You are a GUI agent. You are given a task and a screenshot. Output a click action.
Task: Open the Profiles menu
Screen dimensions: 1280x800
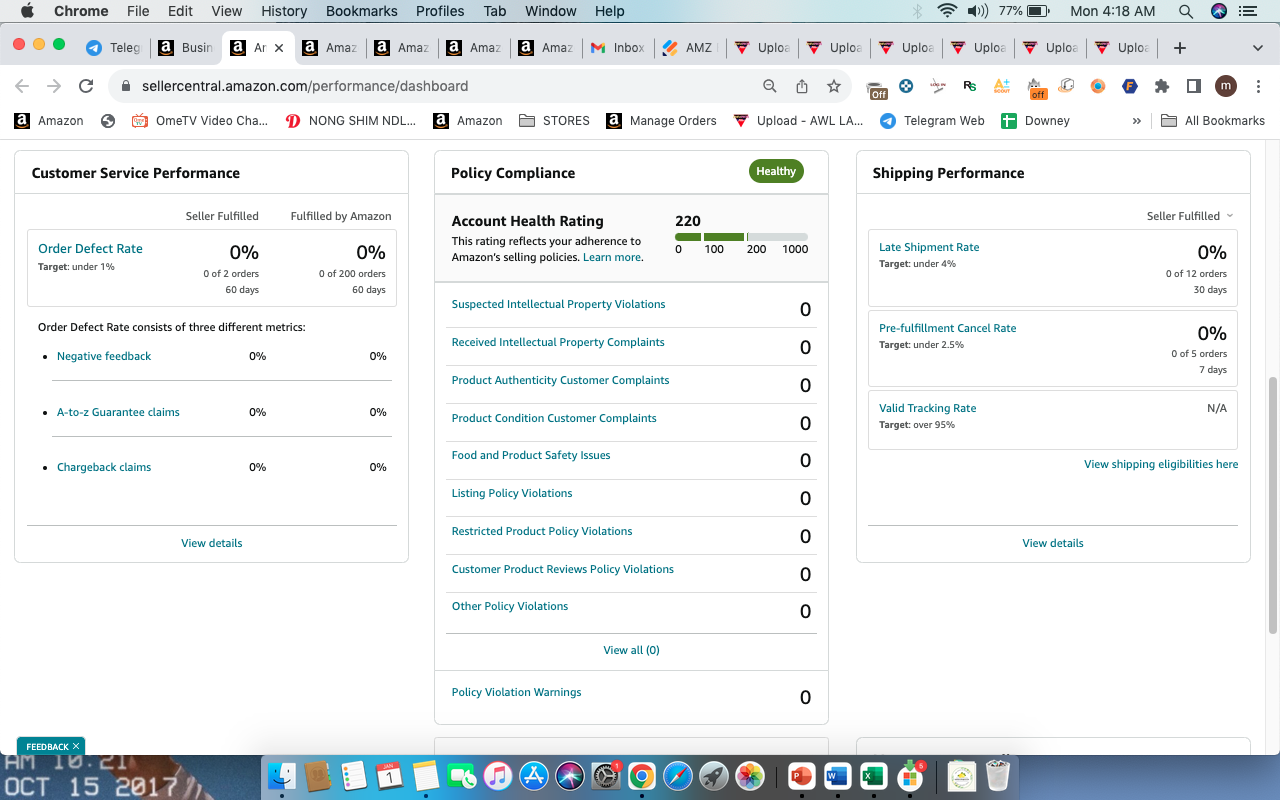pos(440,11)
